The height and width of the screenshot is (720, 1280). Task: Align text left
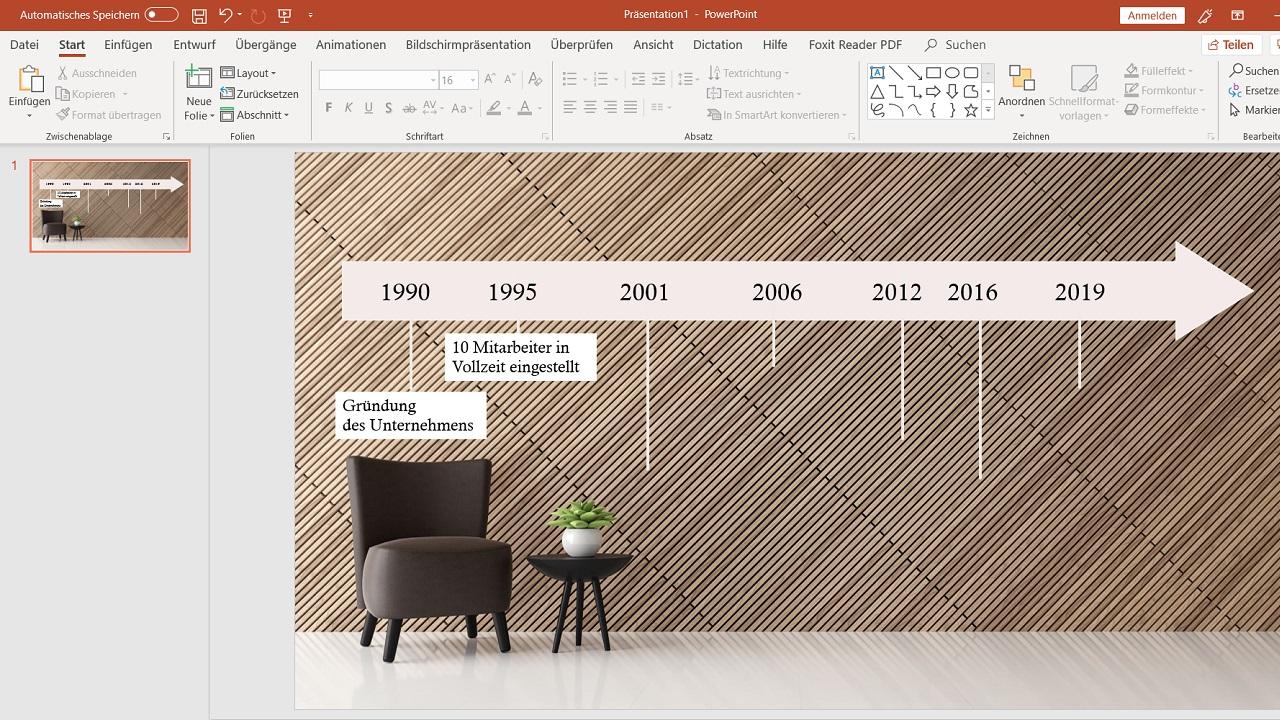point(569,107)
